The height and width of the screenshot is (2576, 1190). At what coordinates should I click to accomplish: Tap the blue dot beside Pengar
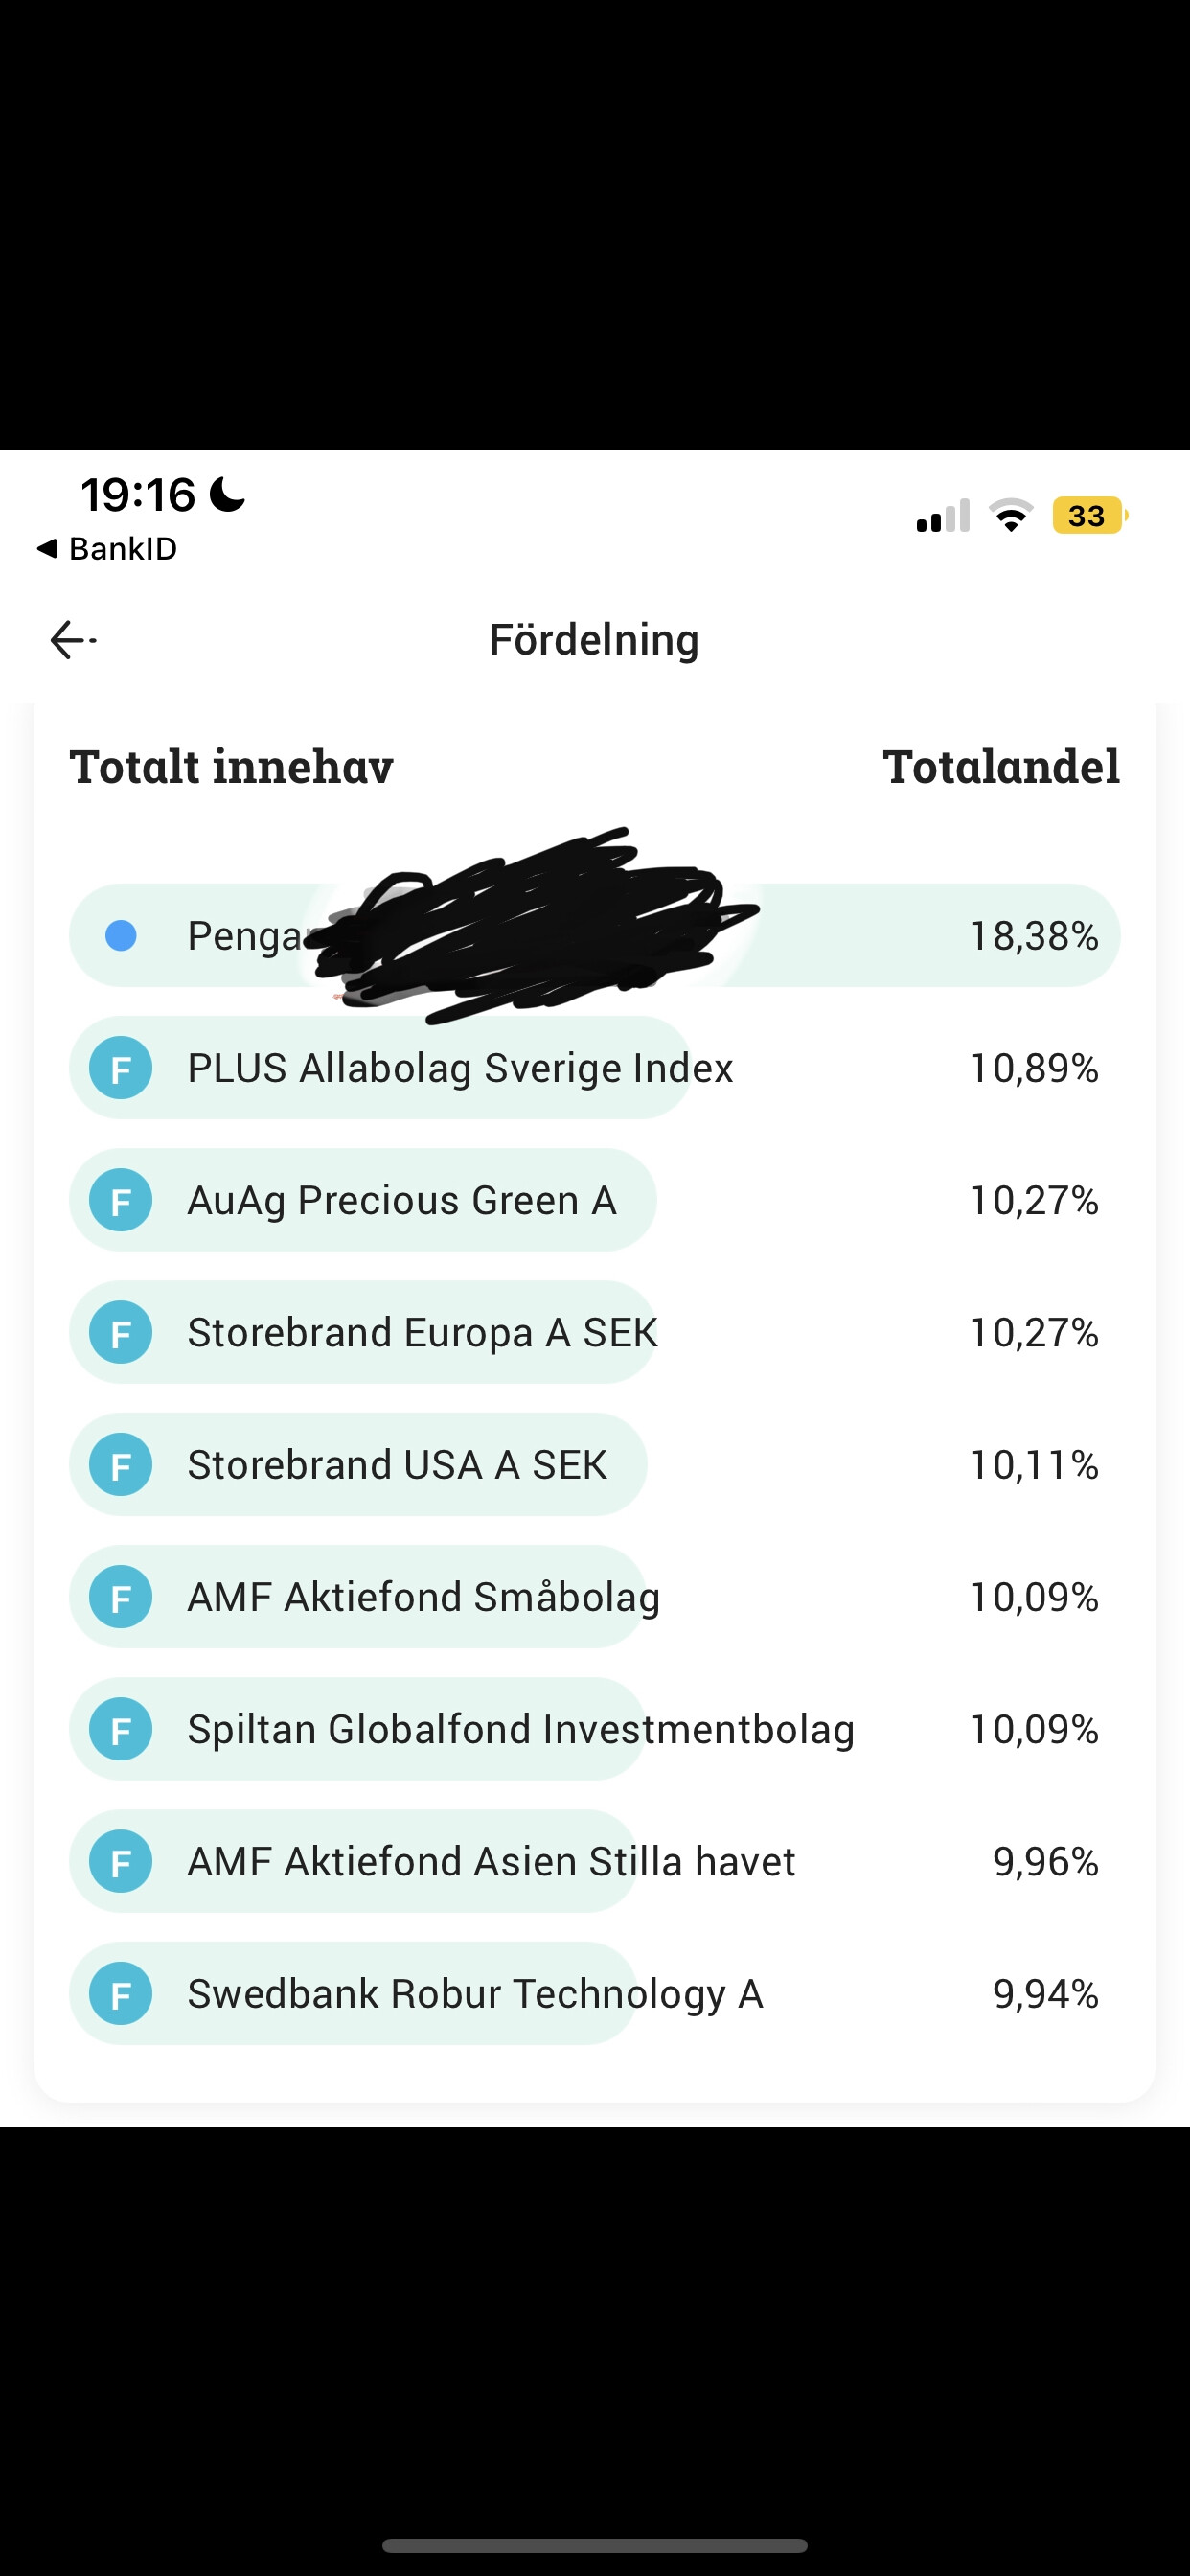121,936
